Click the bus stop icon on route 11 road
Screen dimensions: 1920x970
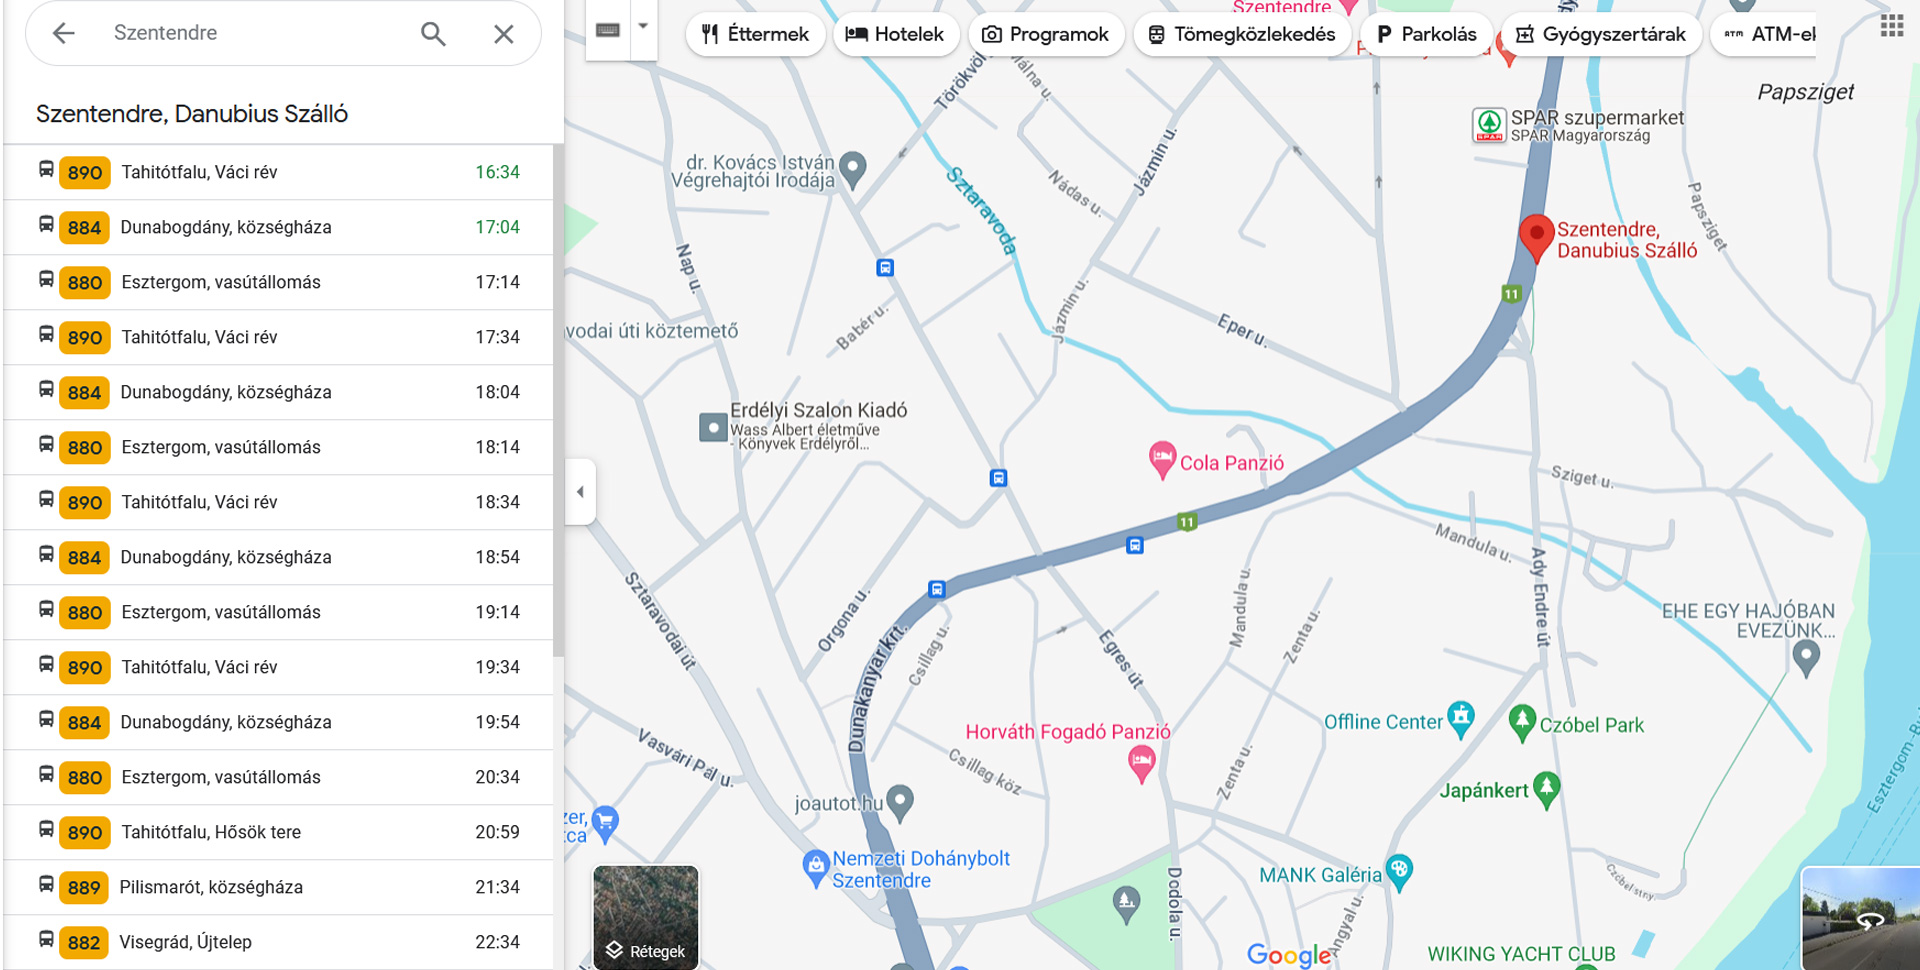pyautogui.click(x=1135, y=546)
